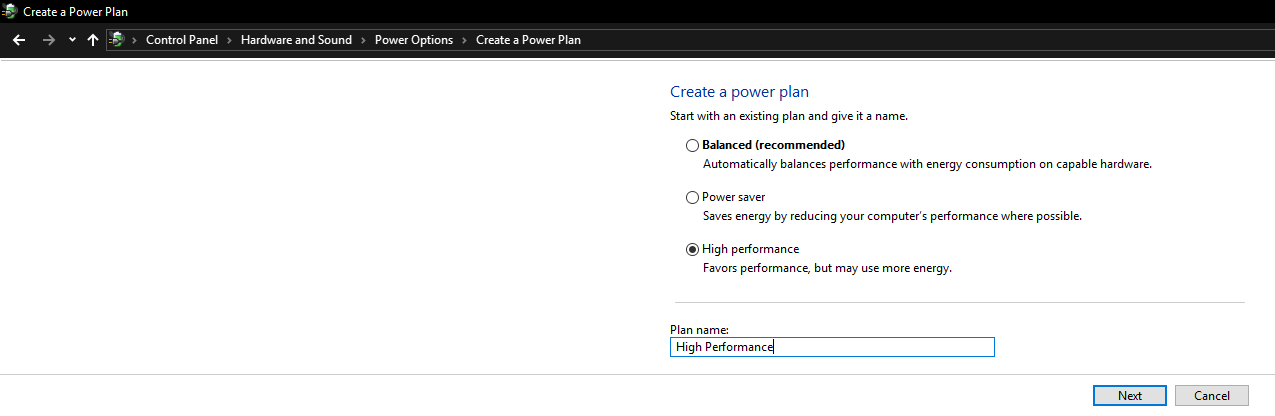
Task: Choose the Power saver radio button
Action: coord(692,197)
